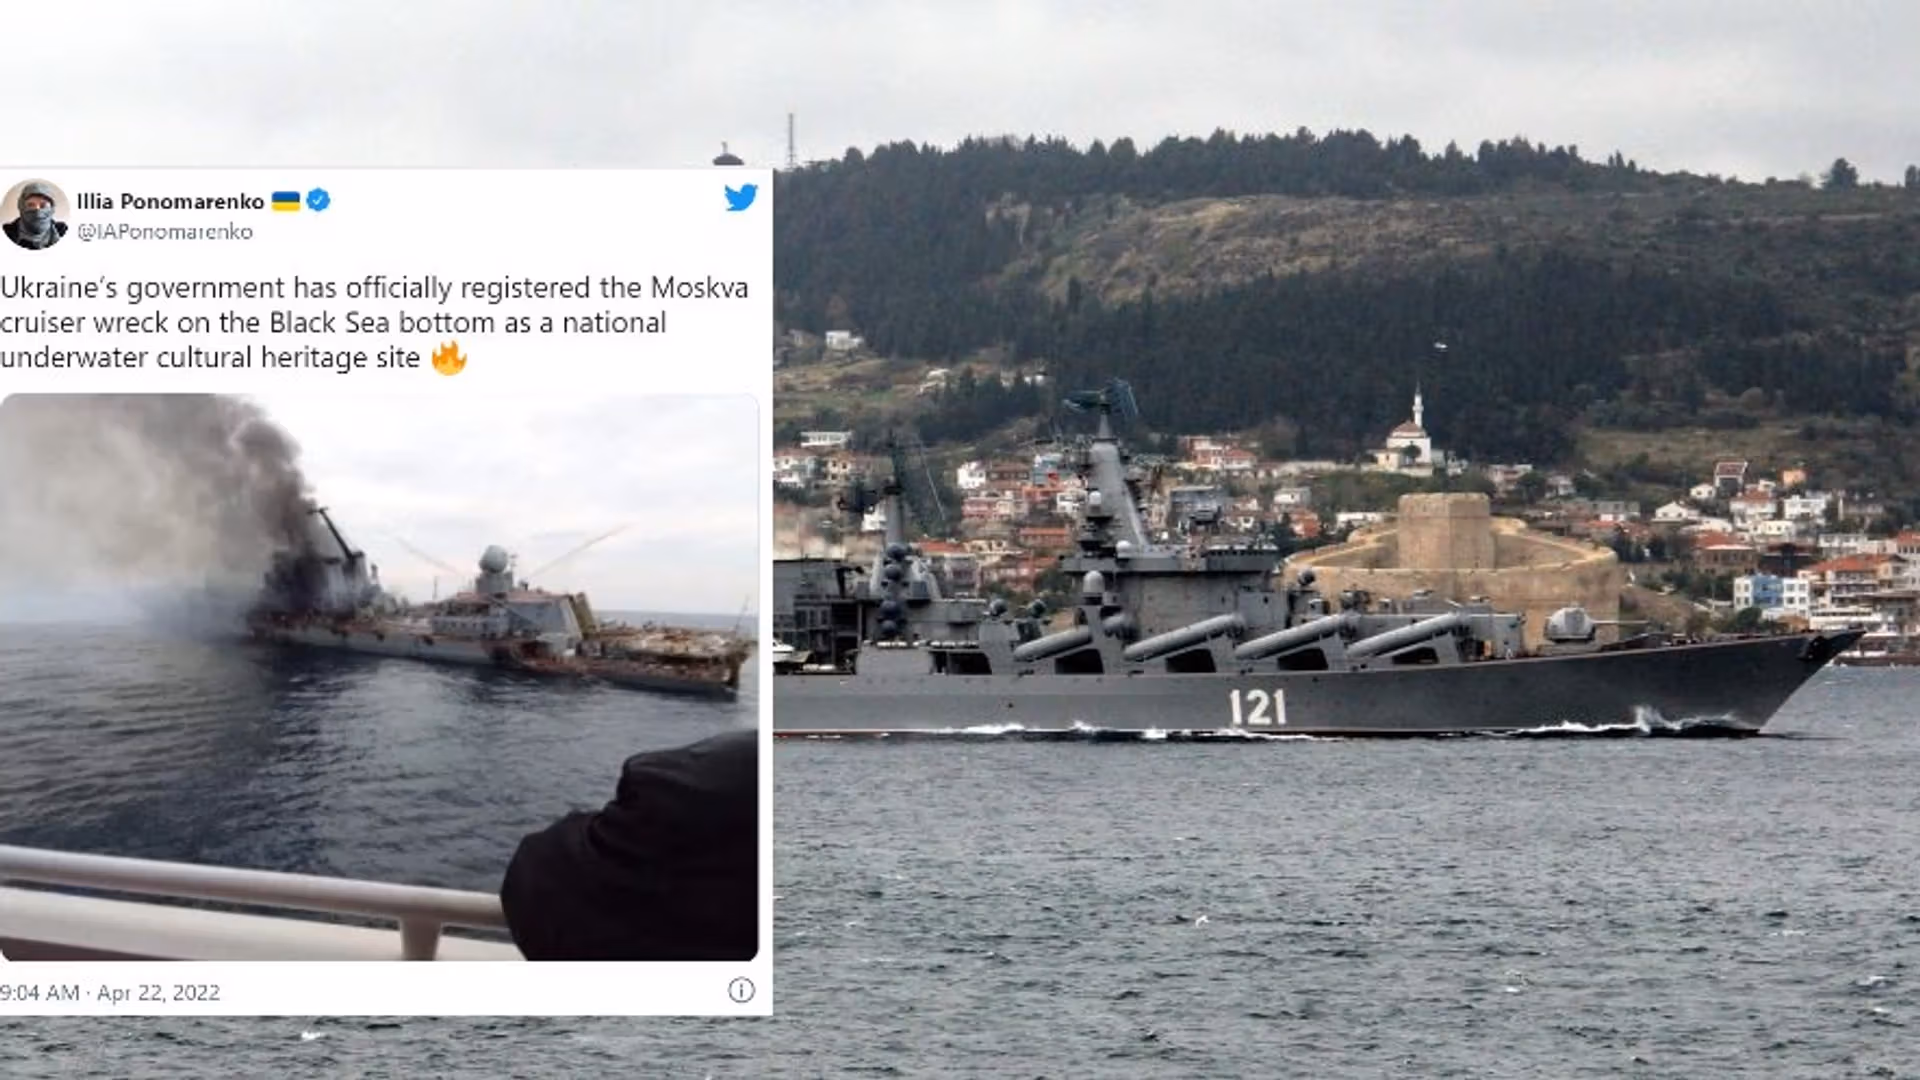This screenshot has width=1920, height=1080.
Task: Click the stone fortress tower behind ship
Action: point(1445,533)
